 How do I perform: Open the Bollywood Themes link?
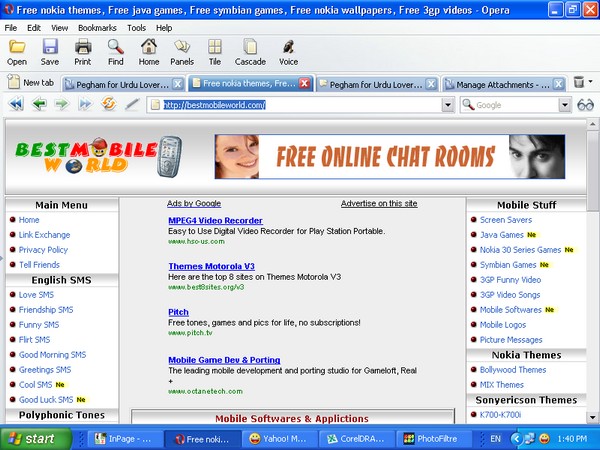[513, 370]
